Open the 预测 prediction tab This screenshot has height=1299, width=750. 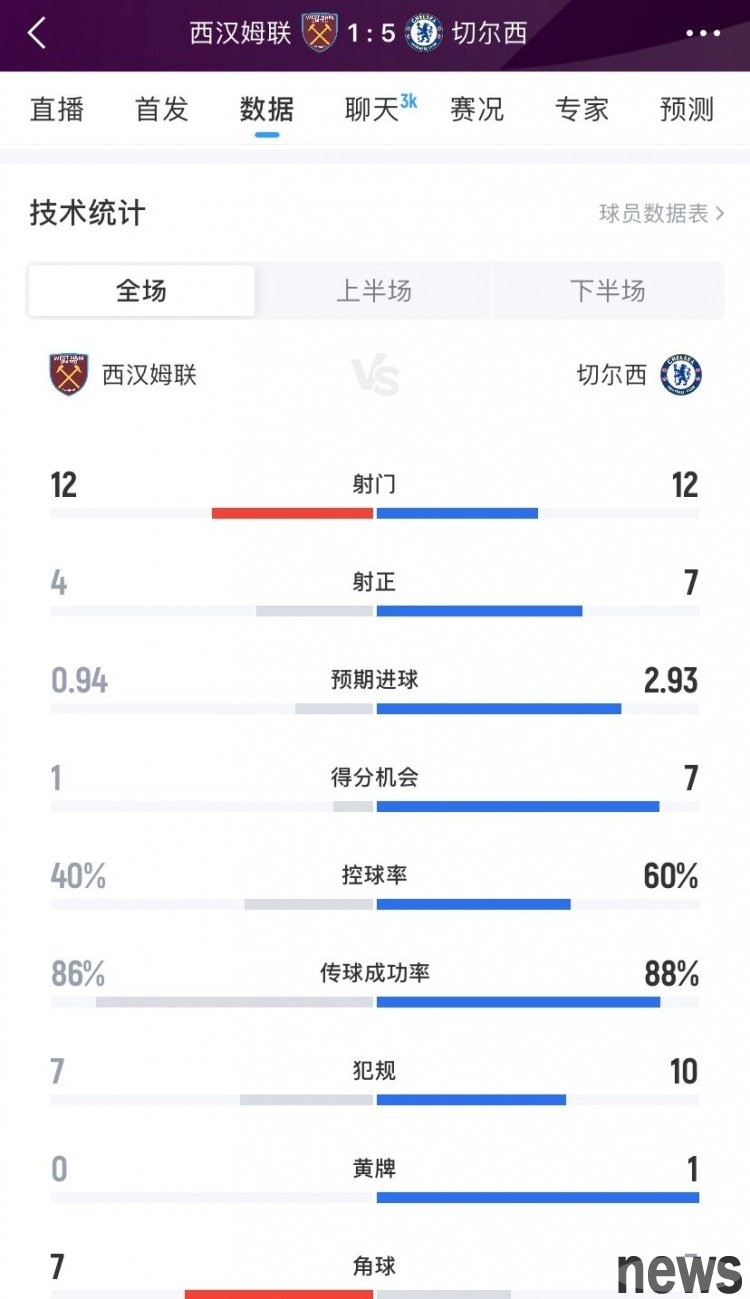(687, 110)
